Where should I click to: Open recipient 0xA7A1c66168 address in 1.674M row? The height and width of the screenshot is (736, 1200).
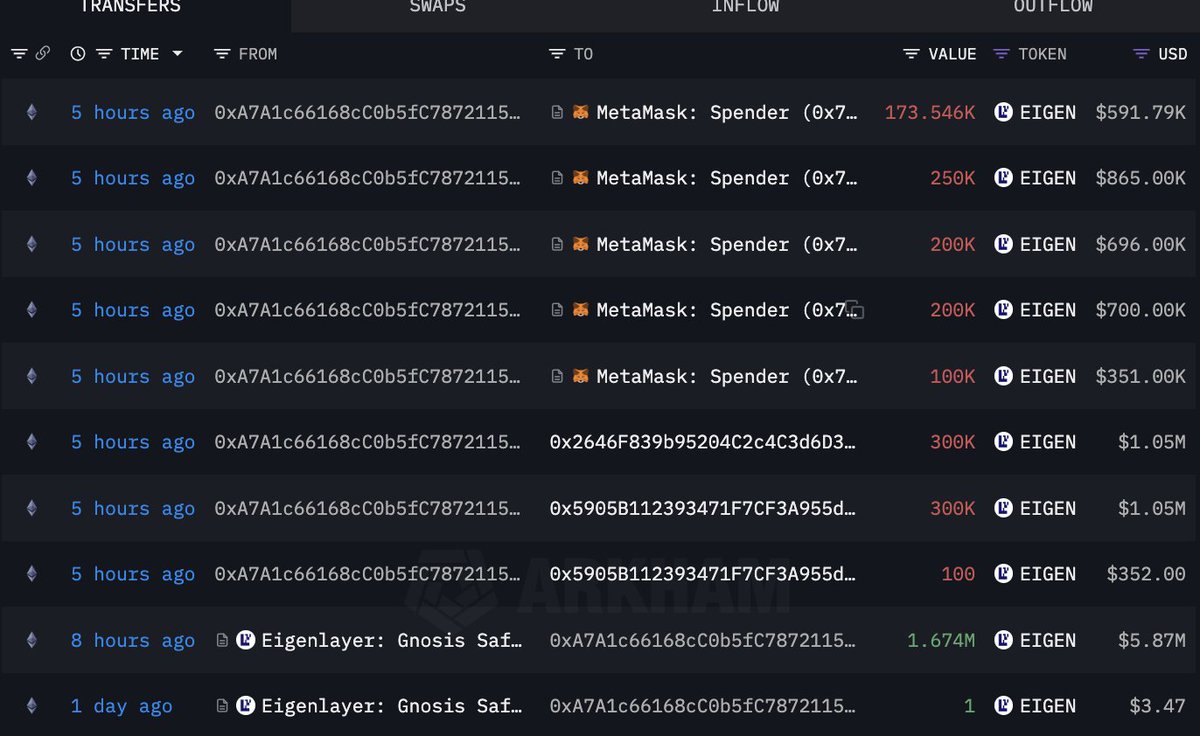[x=703, y=640]
